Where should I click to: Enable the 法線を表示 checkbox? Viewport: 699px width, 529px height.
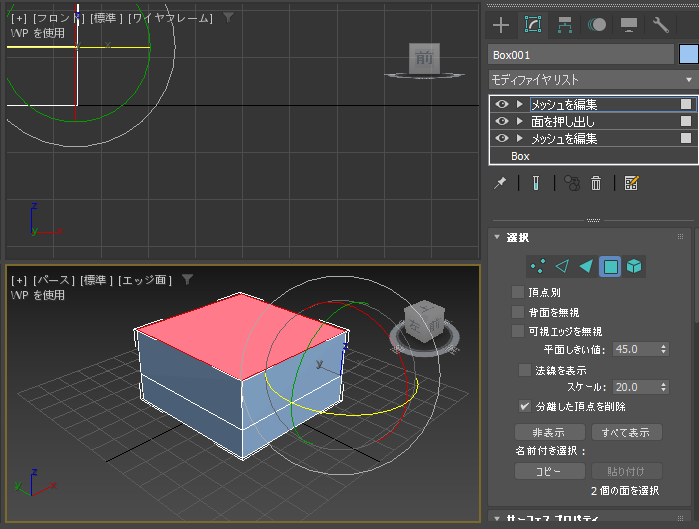(x=525, y=370)
